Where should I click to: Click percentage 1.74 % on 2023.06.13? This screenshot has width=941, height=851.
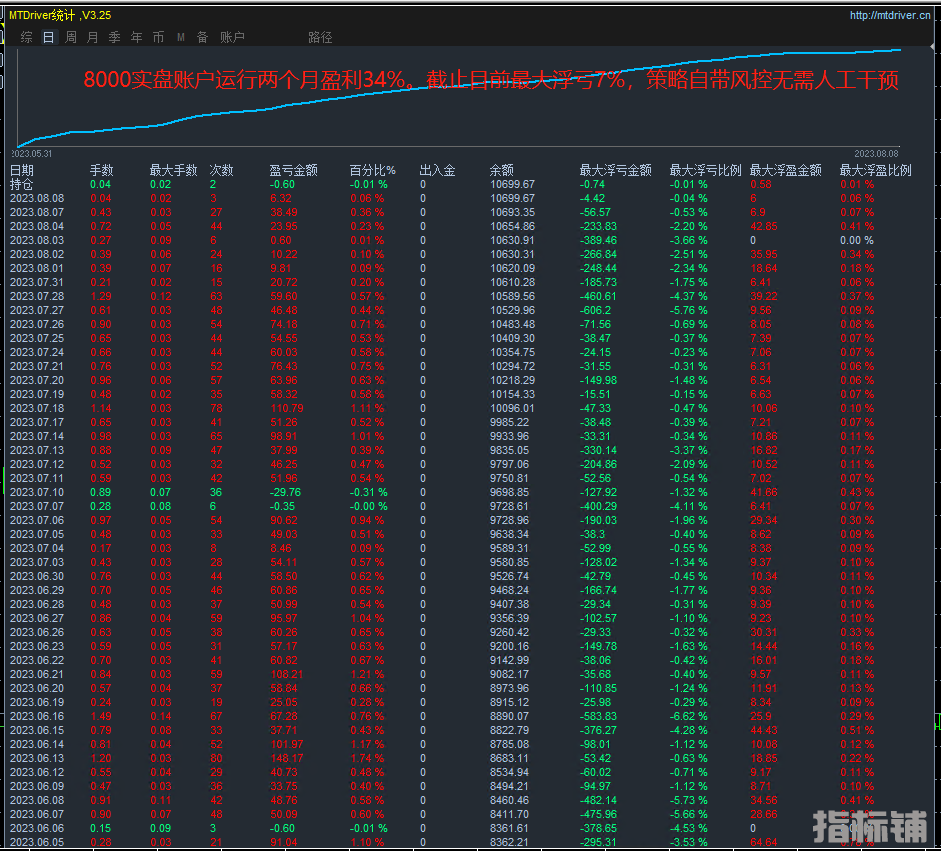(x=367, y=759)
